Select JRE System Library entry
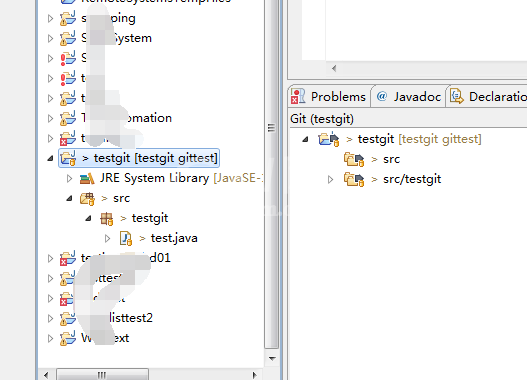Viewport: 527px width, 380px height. 180,178
